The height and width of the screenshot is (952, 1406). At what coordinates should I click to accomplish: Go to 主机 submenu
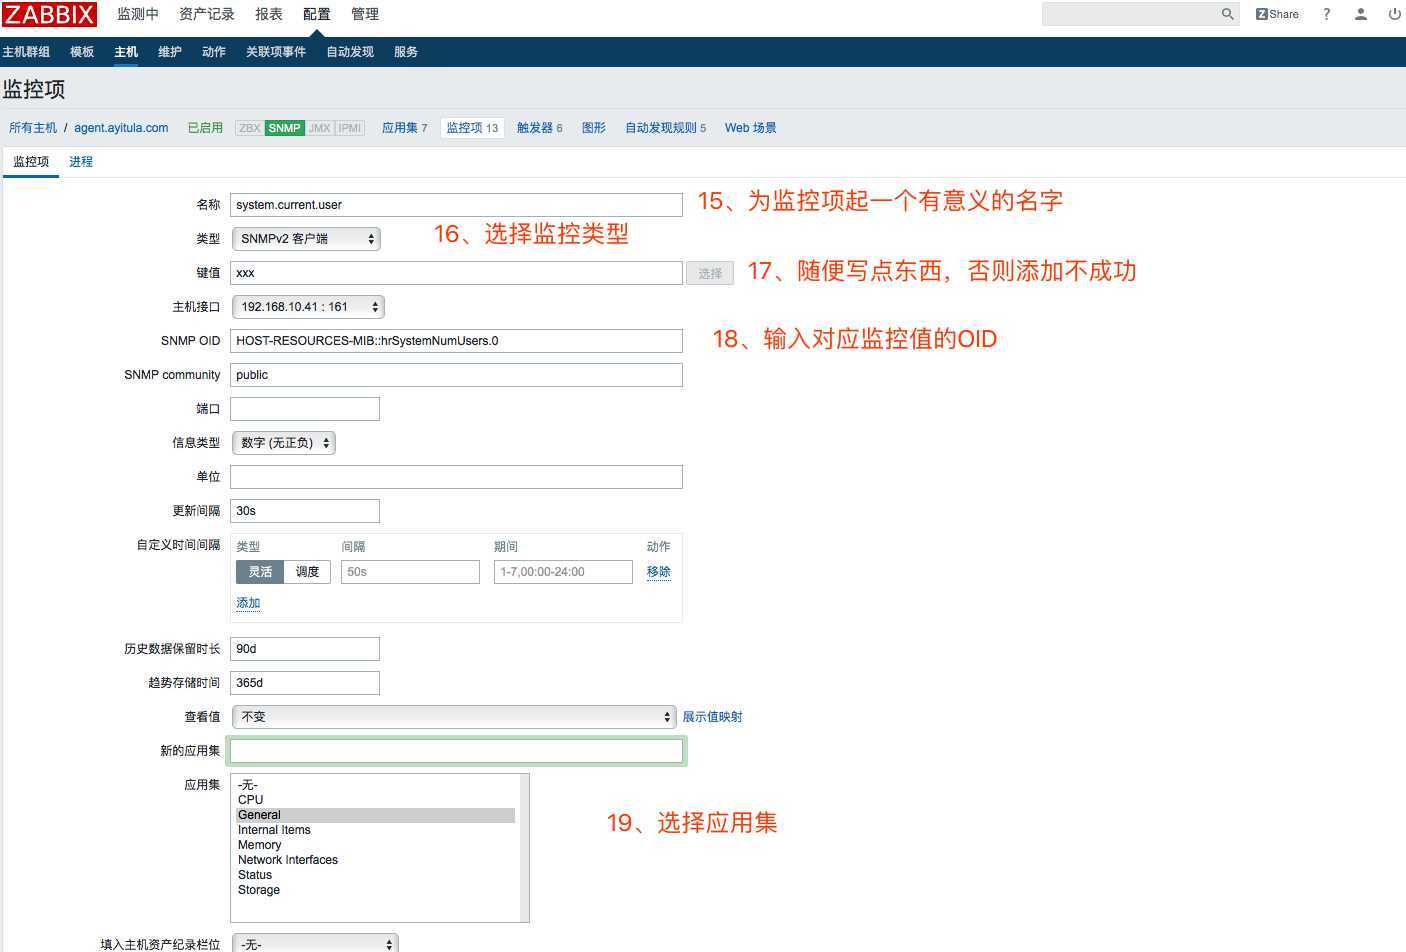pos(126,52)
